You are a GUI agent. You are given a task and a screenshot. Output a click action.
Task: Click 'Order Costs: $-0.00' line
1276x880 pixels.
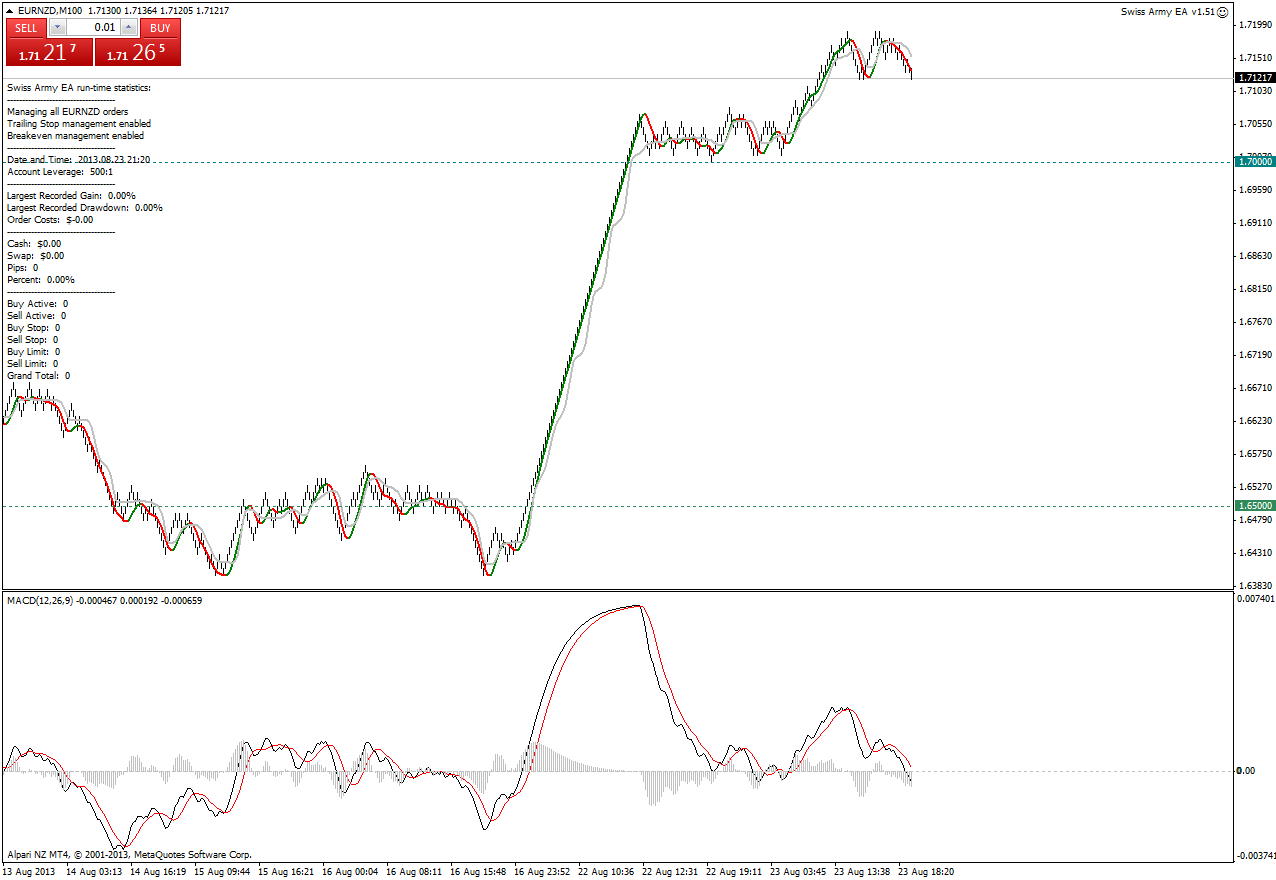point(50,220)
